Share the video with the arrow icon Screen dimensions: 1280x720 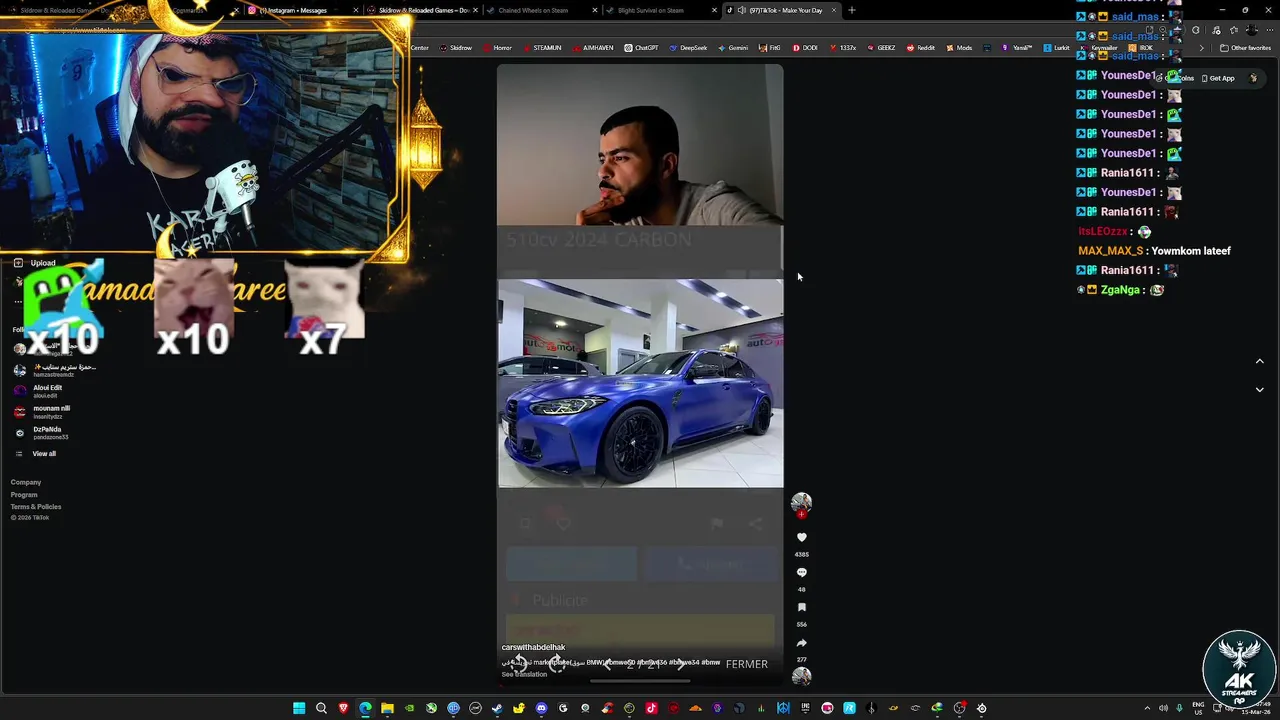click(801, 643)
